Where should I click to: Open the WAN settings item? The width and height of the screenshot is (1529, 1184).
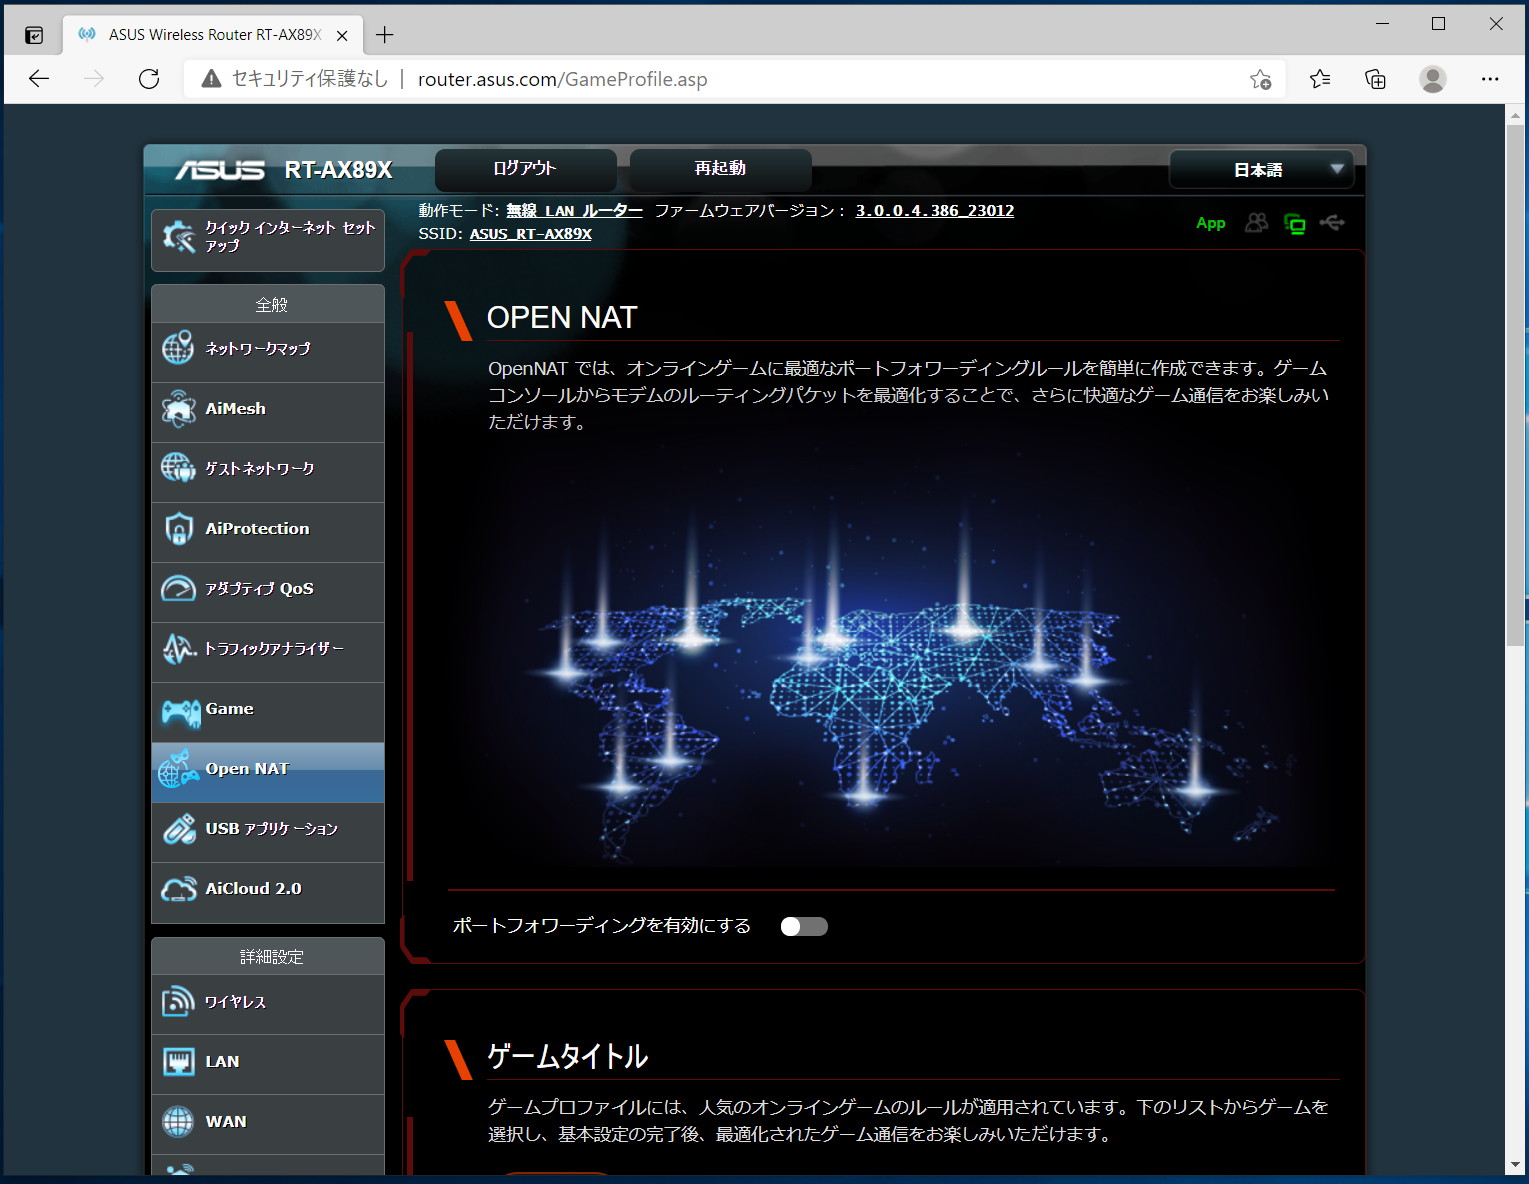pyautogui.click(x=268, y=1125)
